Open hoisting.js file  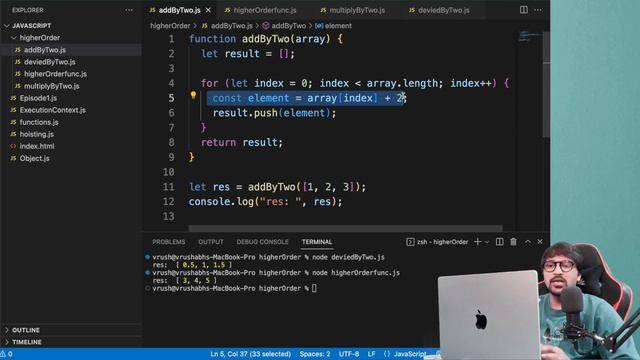(x=36, y=134)
